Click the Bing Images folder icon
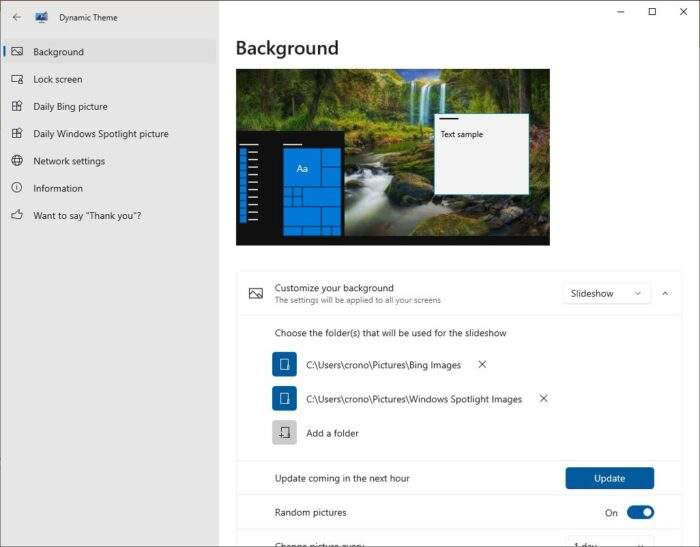This screenshot has height=547, width=700. 284,364
